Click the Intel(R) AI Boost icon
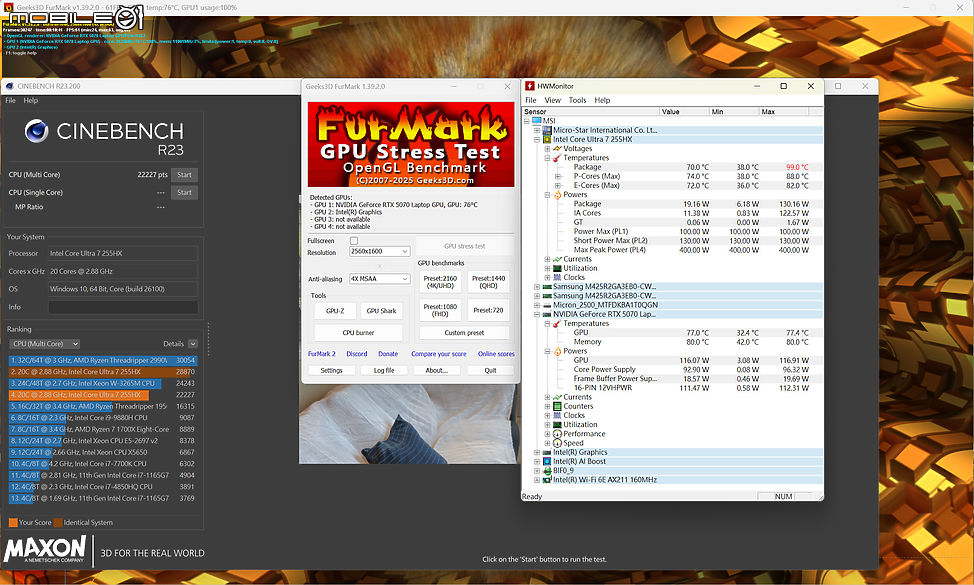This screenshot has height=585, width=974. click(547, 461)
